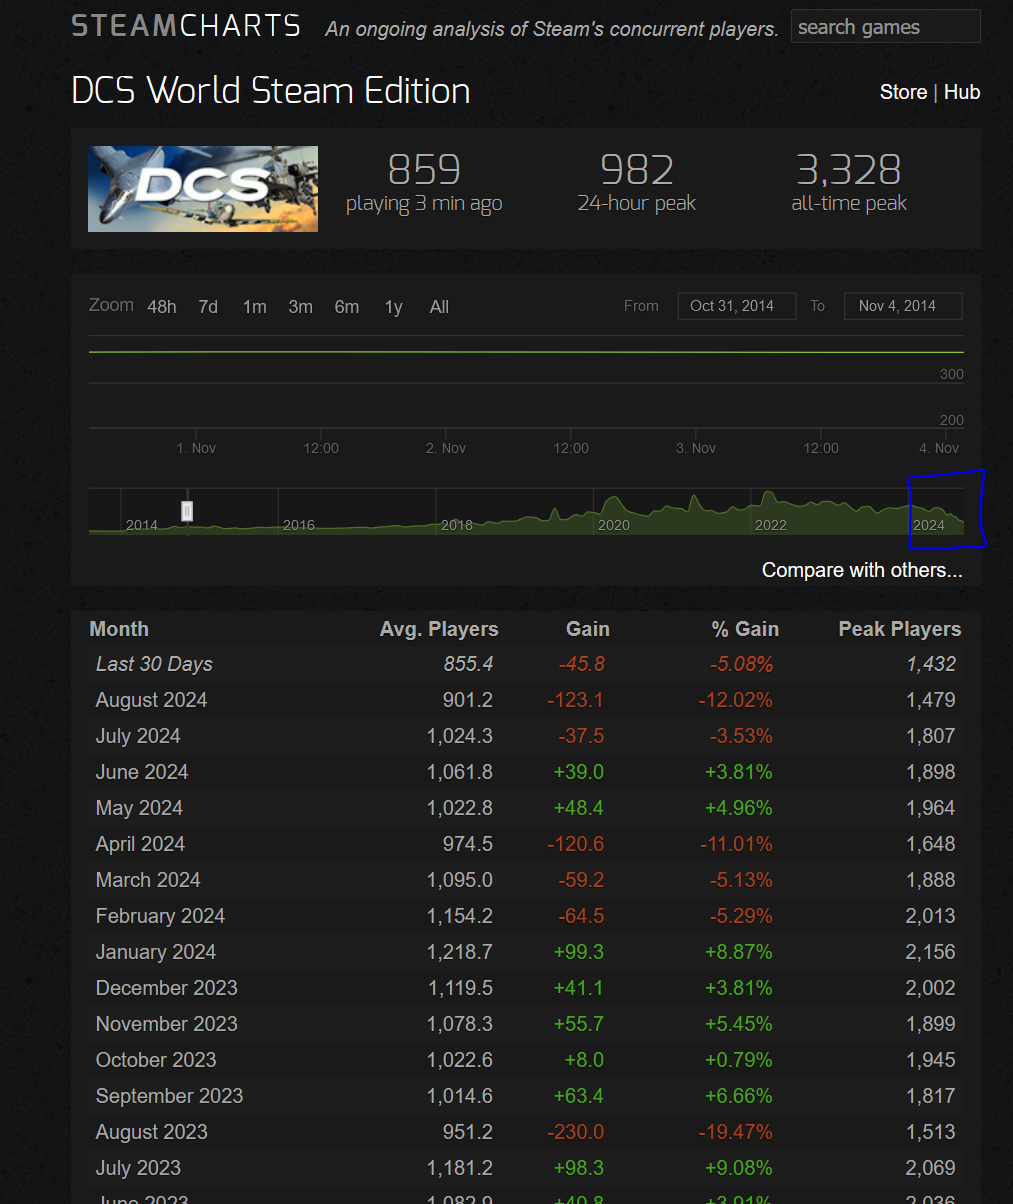
Task: Set chart zoom to 7d
Action: [208, 307]
